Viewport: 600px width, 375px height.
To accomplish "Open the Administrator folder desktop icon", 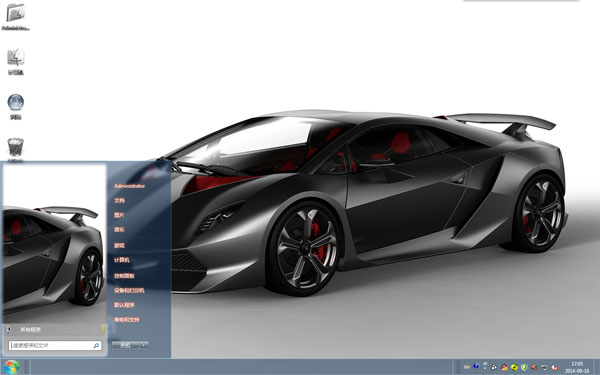I will [16, 16].
